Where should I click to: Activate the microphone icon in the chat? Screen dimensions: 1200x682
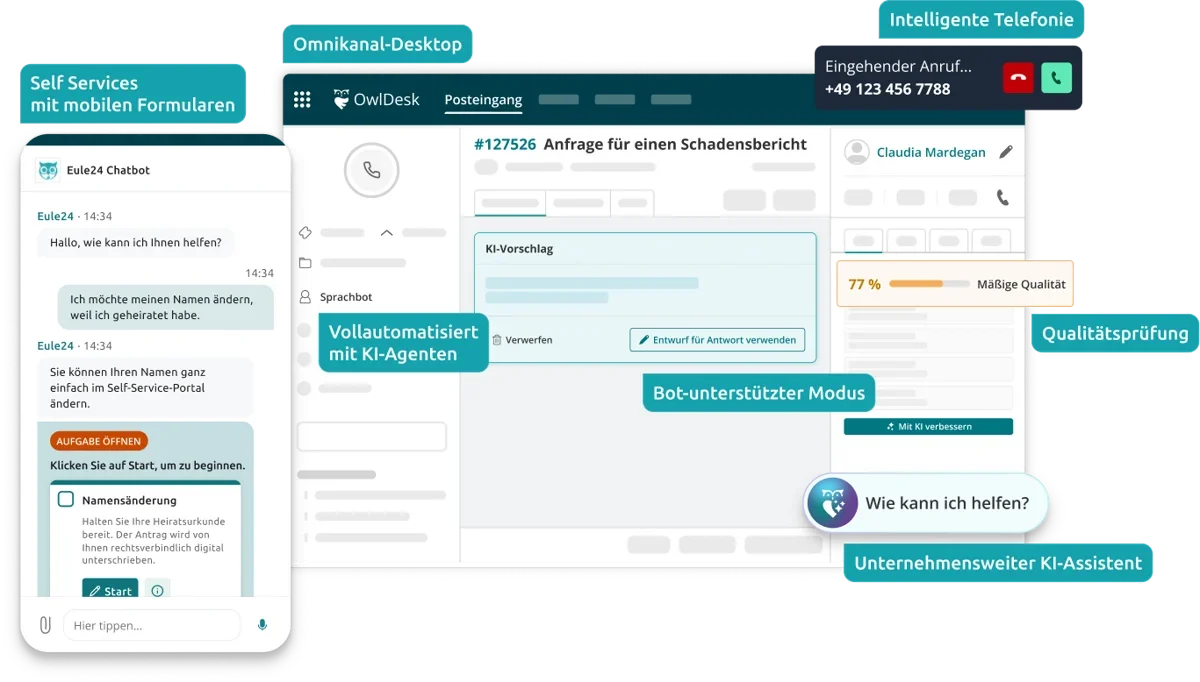pos(262,625)
